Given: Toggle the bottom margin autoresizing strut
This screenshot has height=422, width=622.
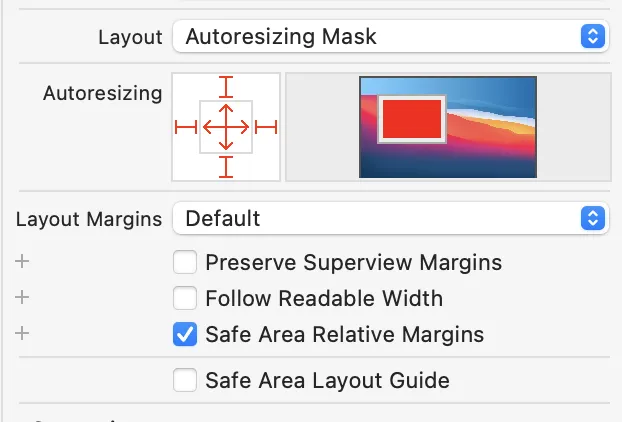Looking at the screenshot, I should click(x=226, y=167).
